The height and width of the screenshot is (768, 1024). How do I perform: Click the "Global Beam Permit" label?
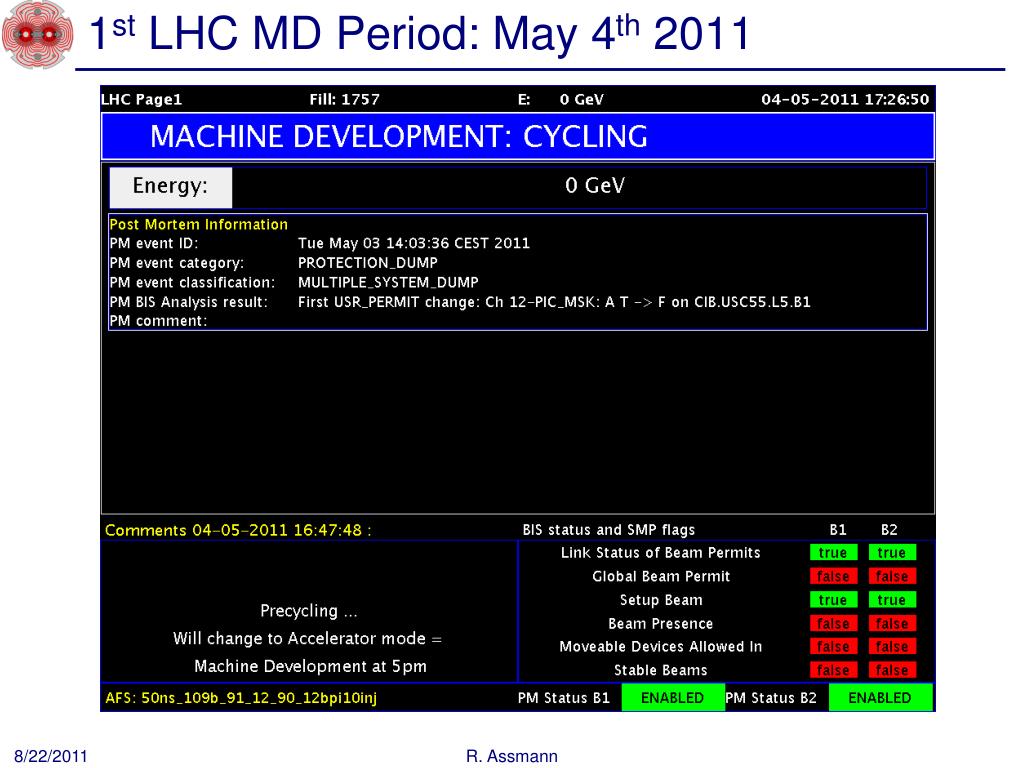coord(661,577)
